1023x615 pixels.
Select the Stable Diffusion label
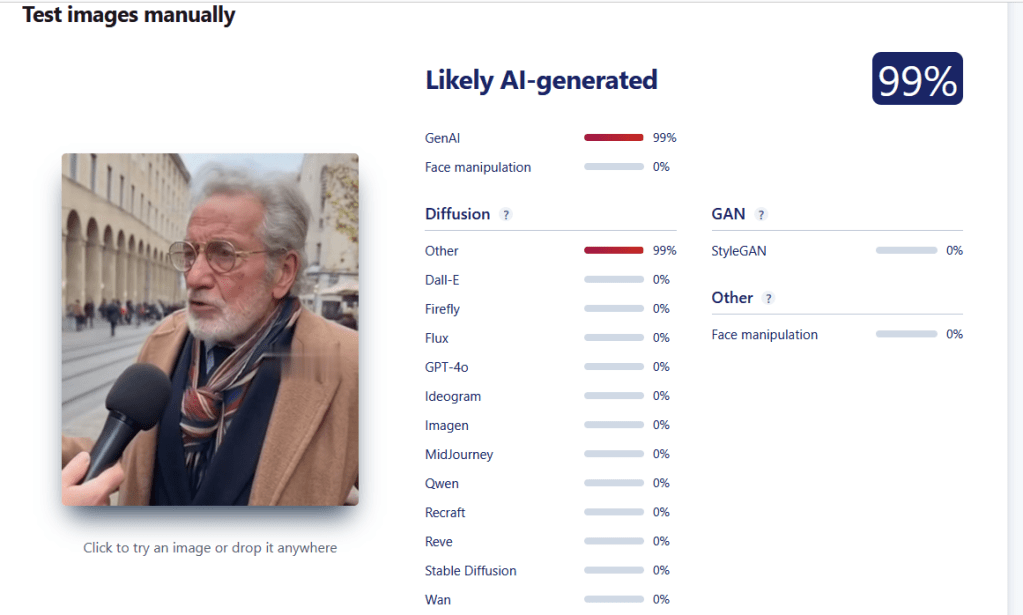[x=470, y=570]
